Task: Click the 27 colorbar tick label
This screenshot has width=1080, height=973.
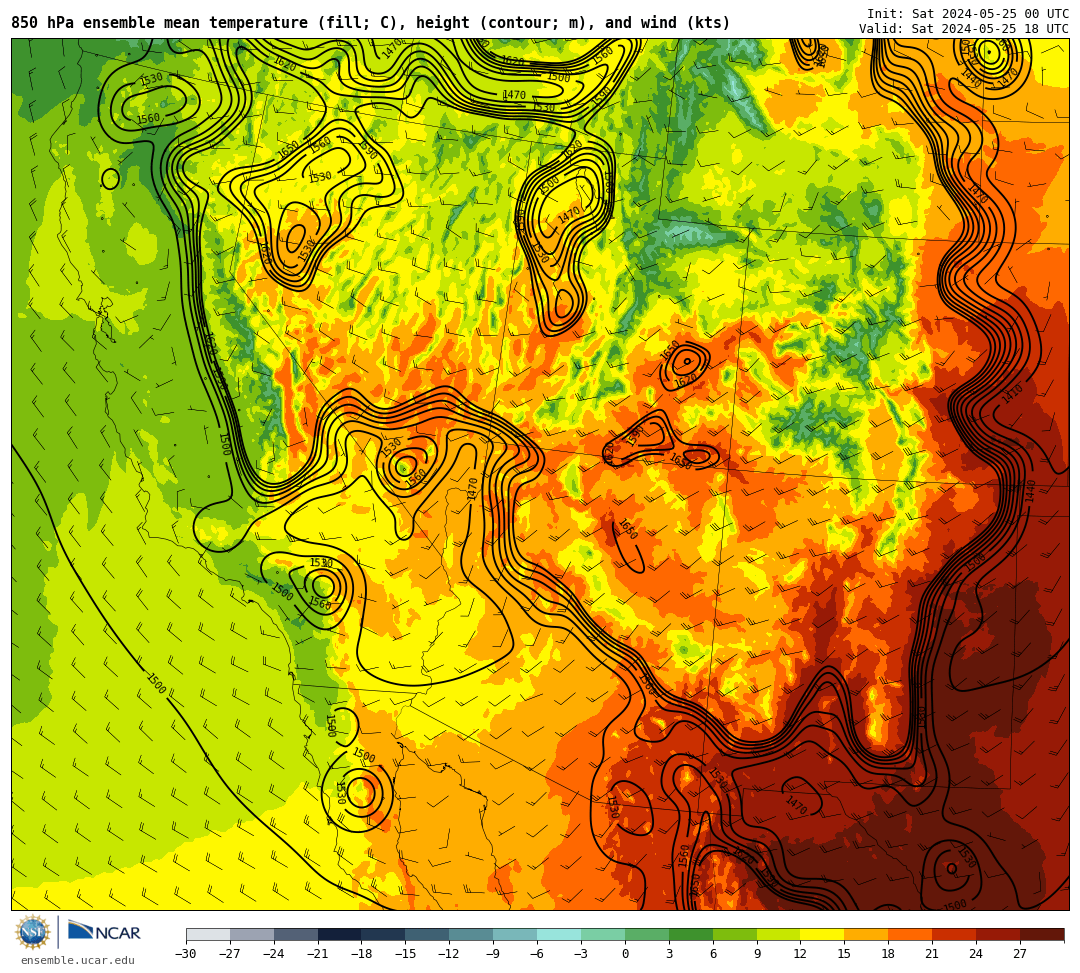Action: point(1020,954)
